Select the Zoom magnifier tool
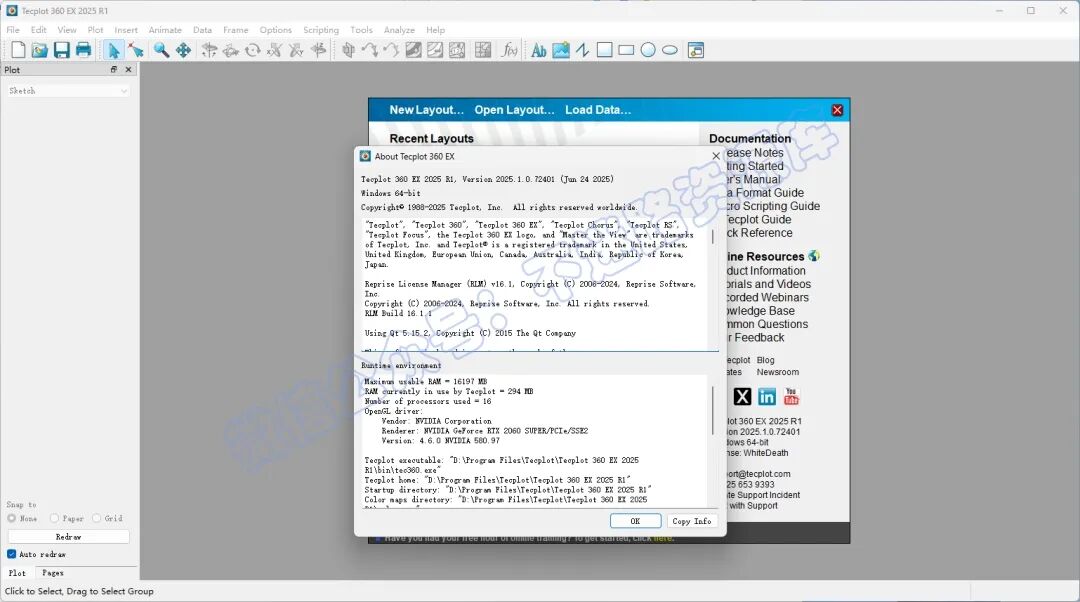This screenshot has height=602, width=1080. pos(161,50)
